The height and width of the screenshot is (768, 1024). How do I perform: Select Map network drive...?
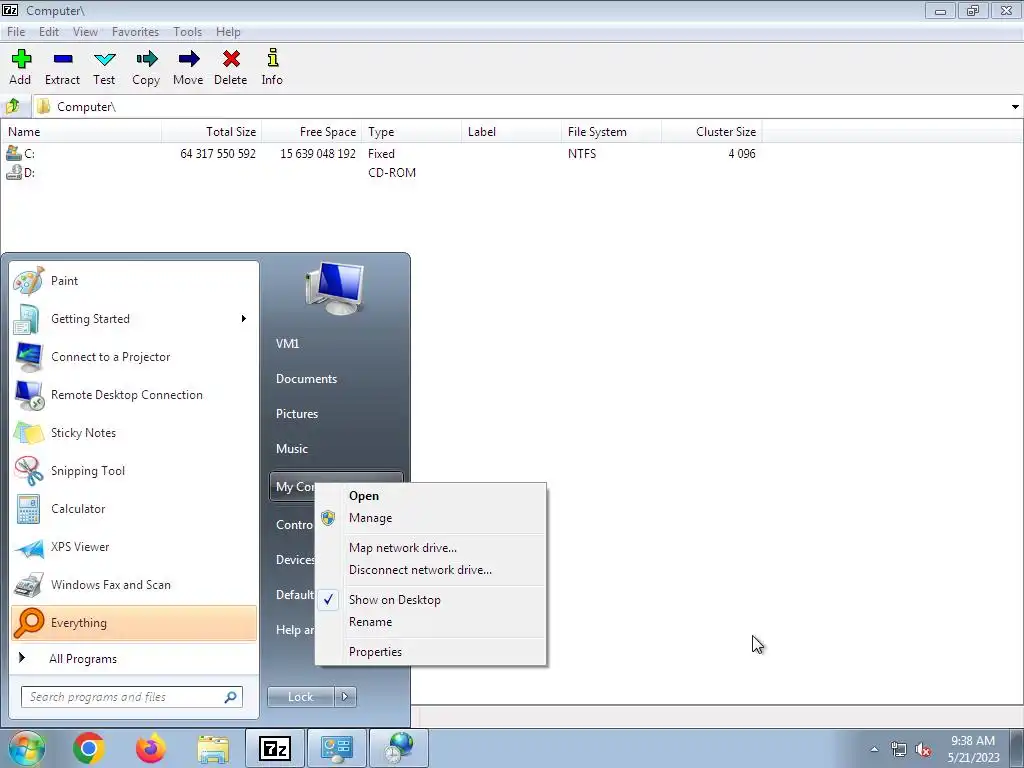click(430, 548)
